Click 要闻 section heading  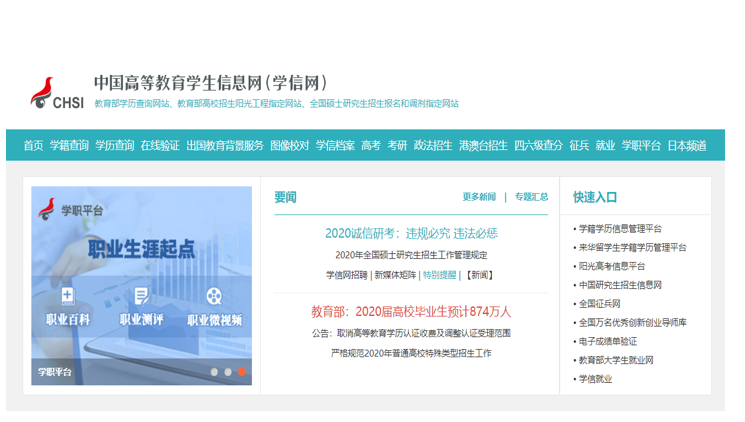click(x=286, y=197)
